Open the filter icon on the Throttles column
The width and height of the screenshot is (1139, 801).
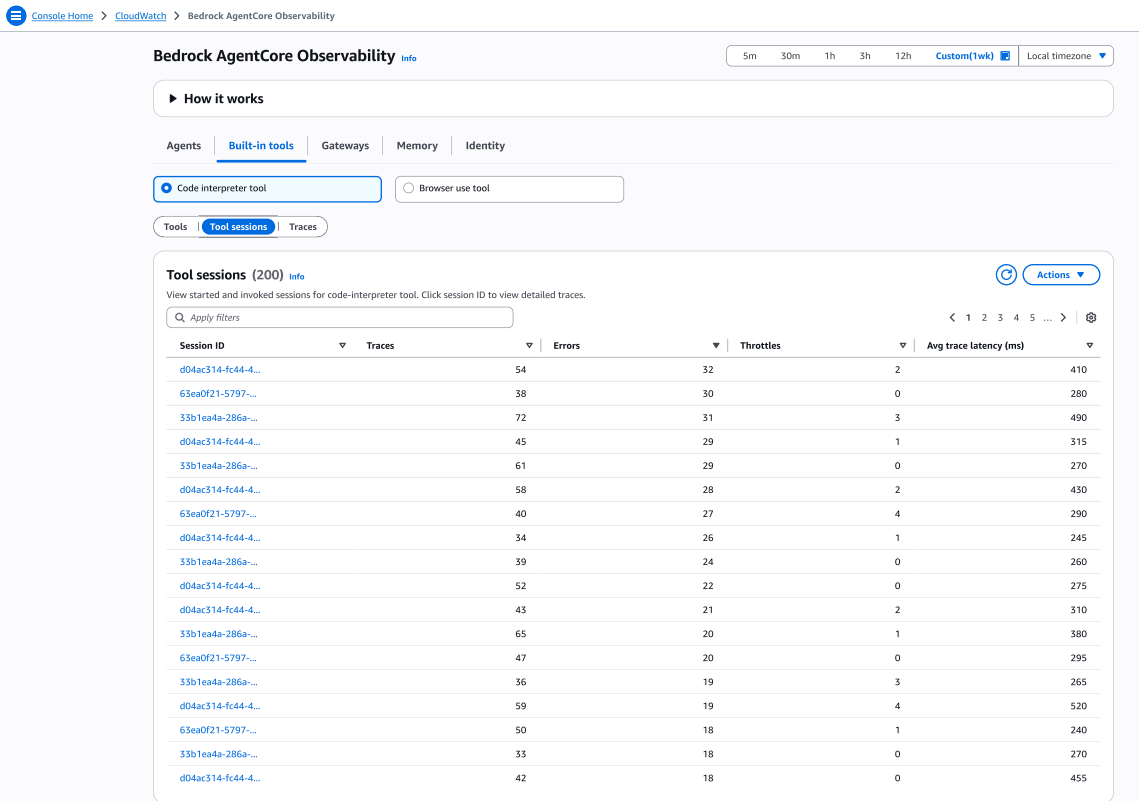[x=904, y=345]
